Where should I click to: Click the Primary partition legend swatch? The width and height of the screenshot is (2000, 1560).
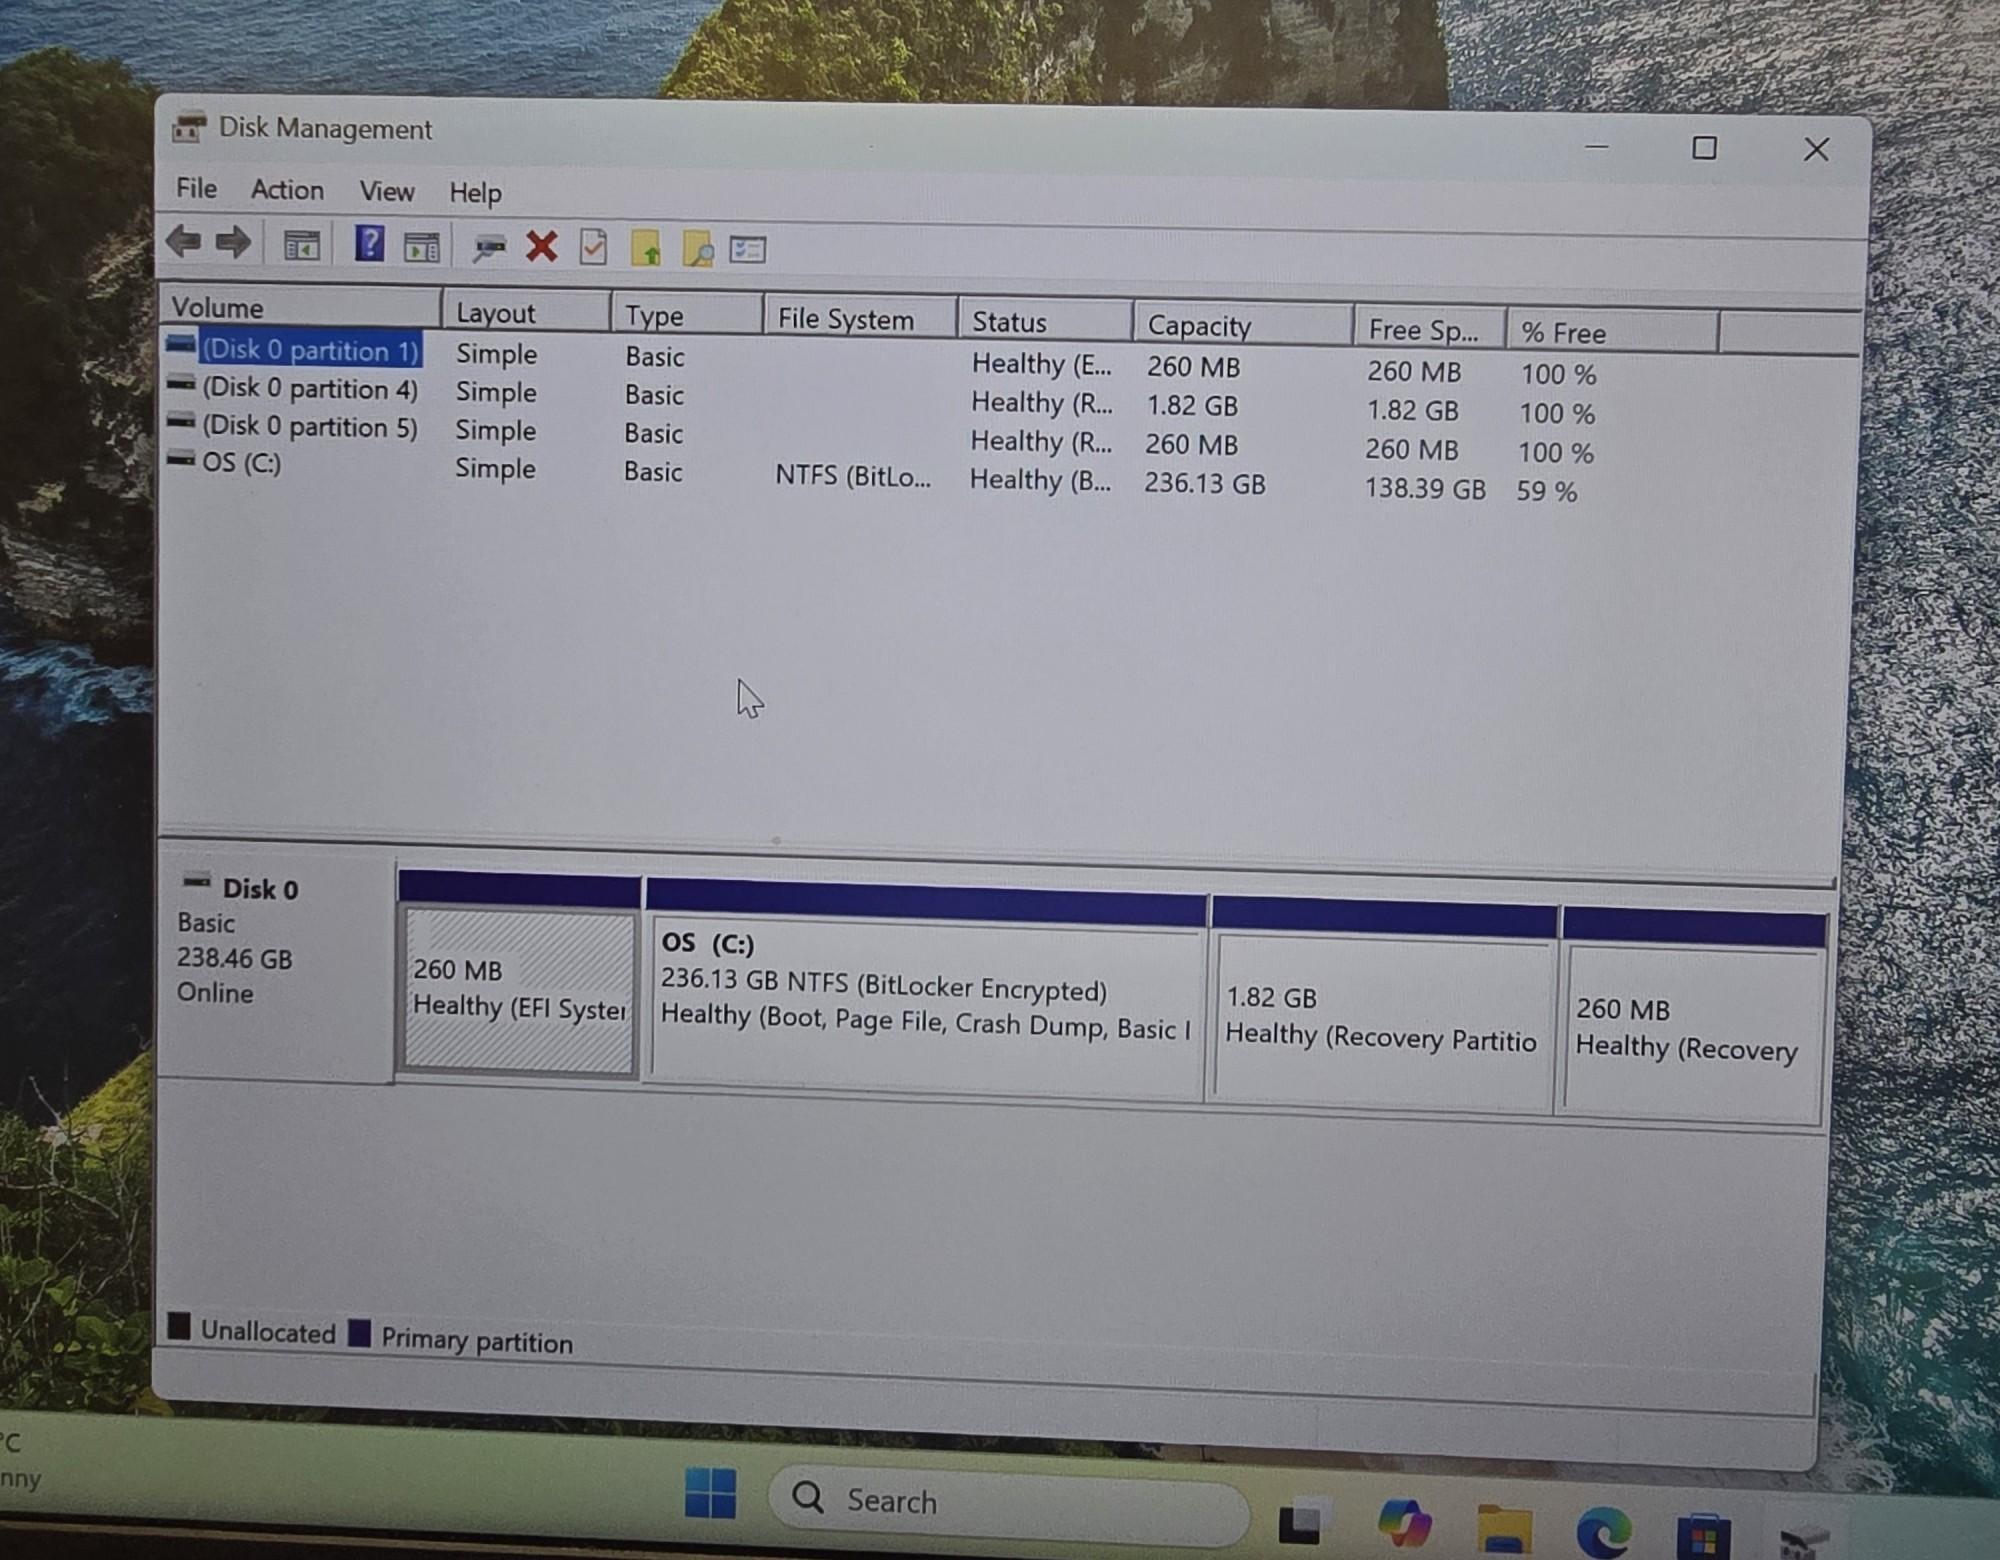(x=360, y=1332)
